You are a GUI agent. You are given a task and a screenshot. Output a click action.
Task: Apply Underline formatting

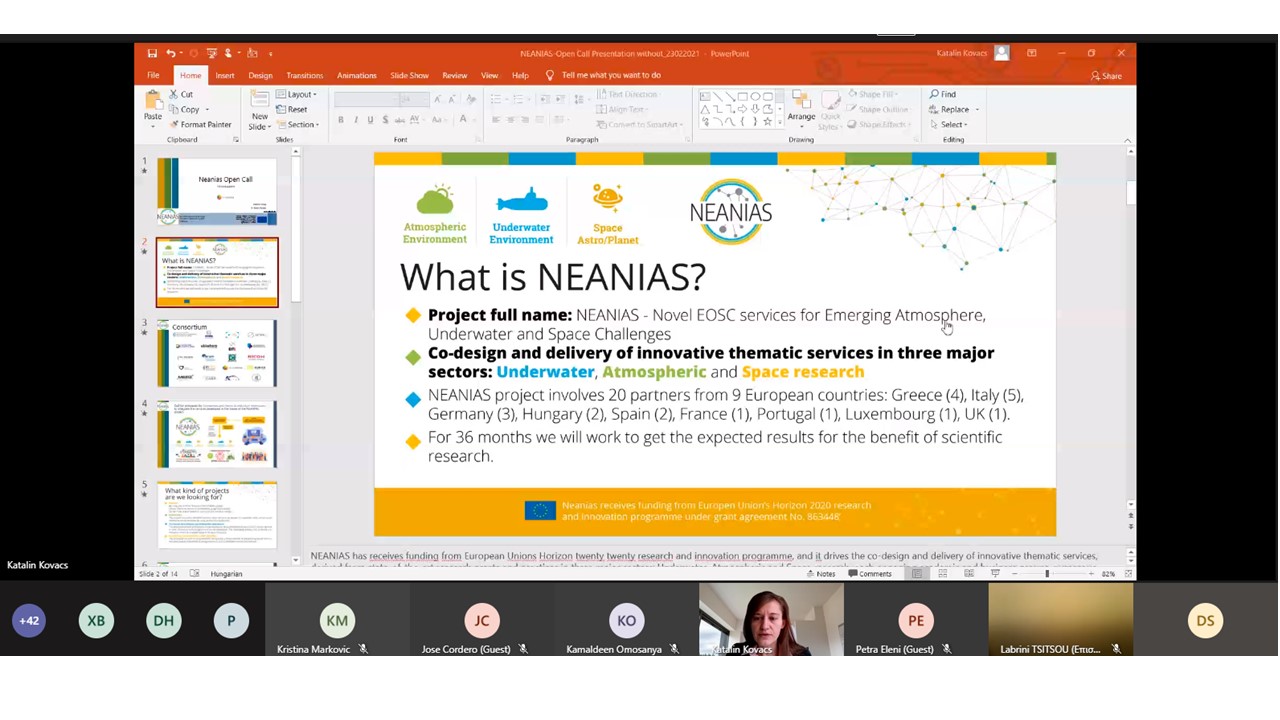(370, 120)
